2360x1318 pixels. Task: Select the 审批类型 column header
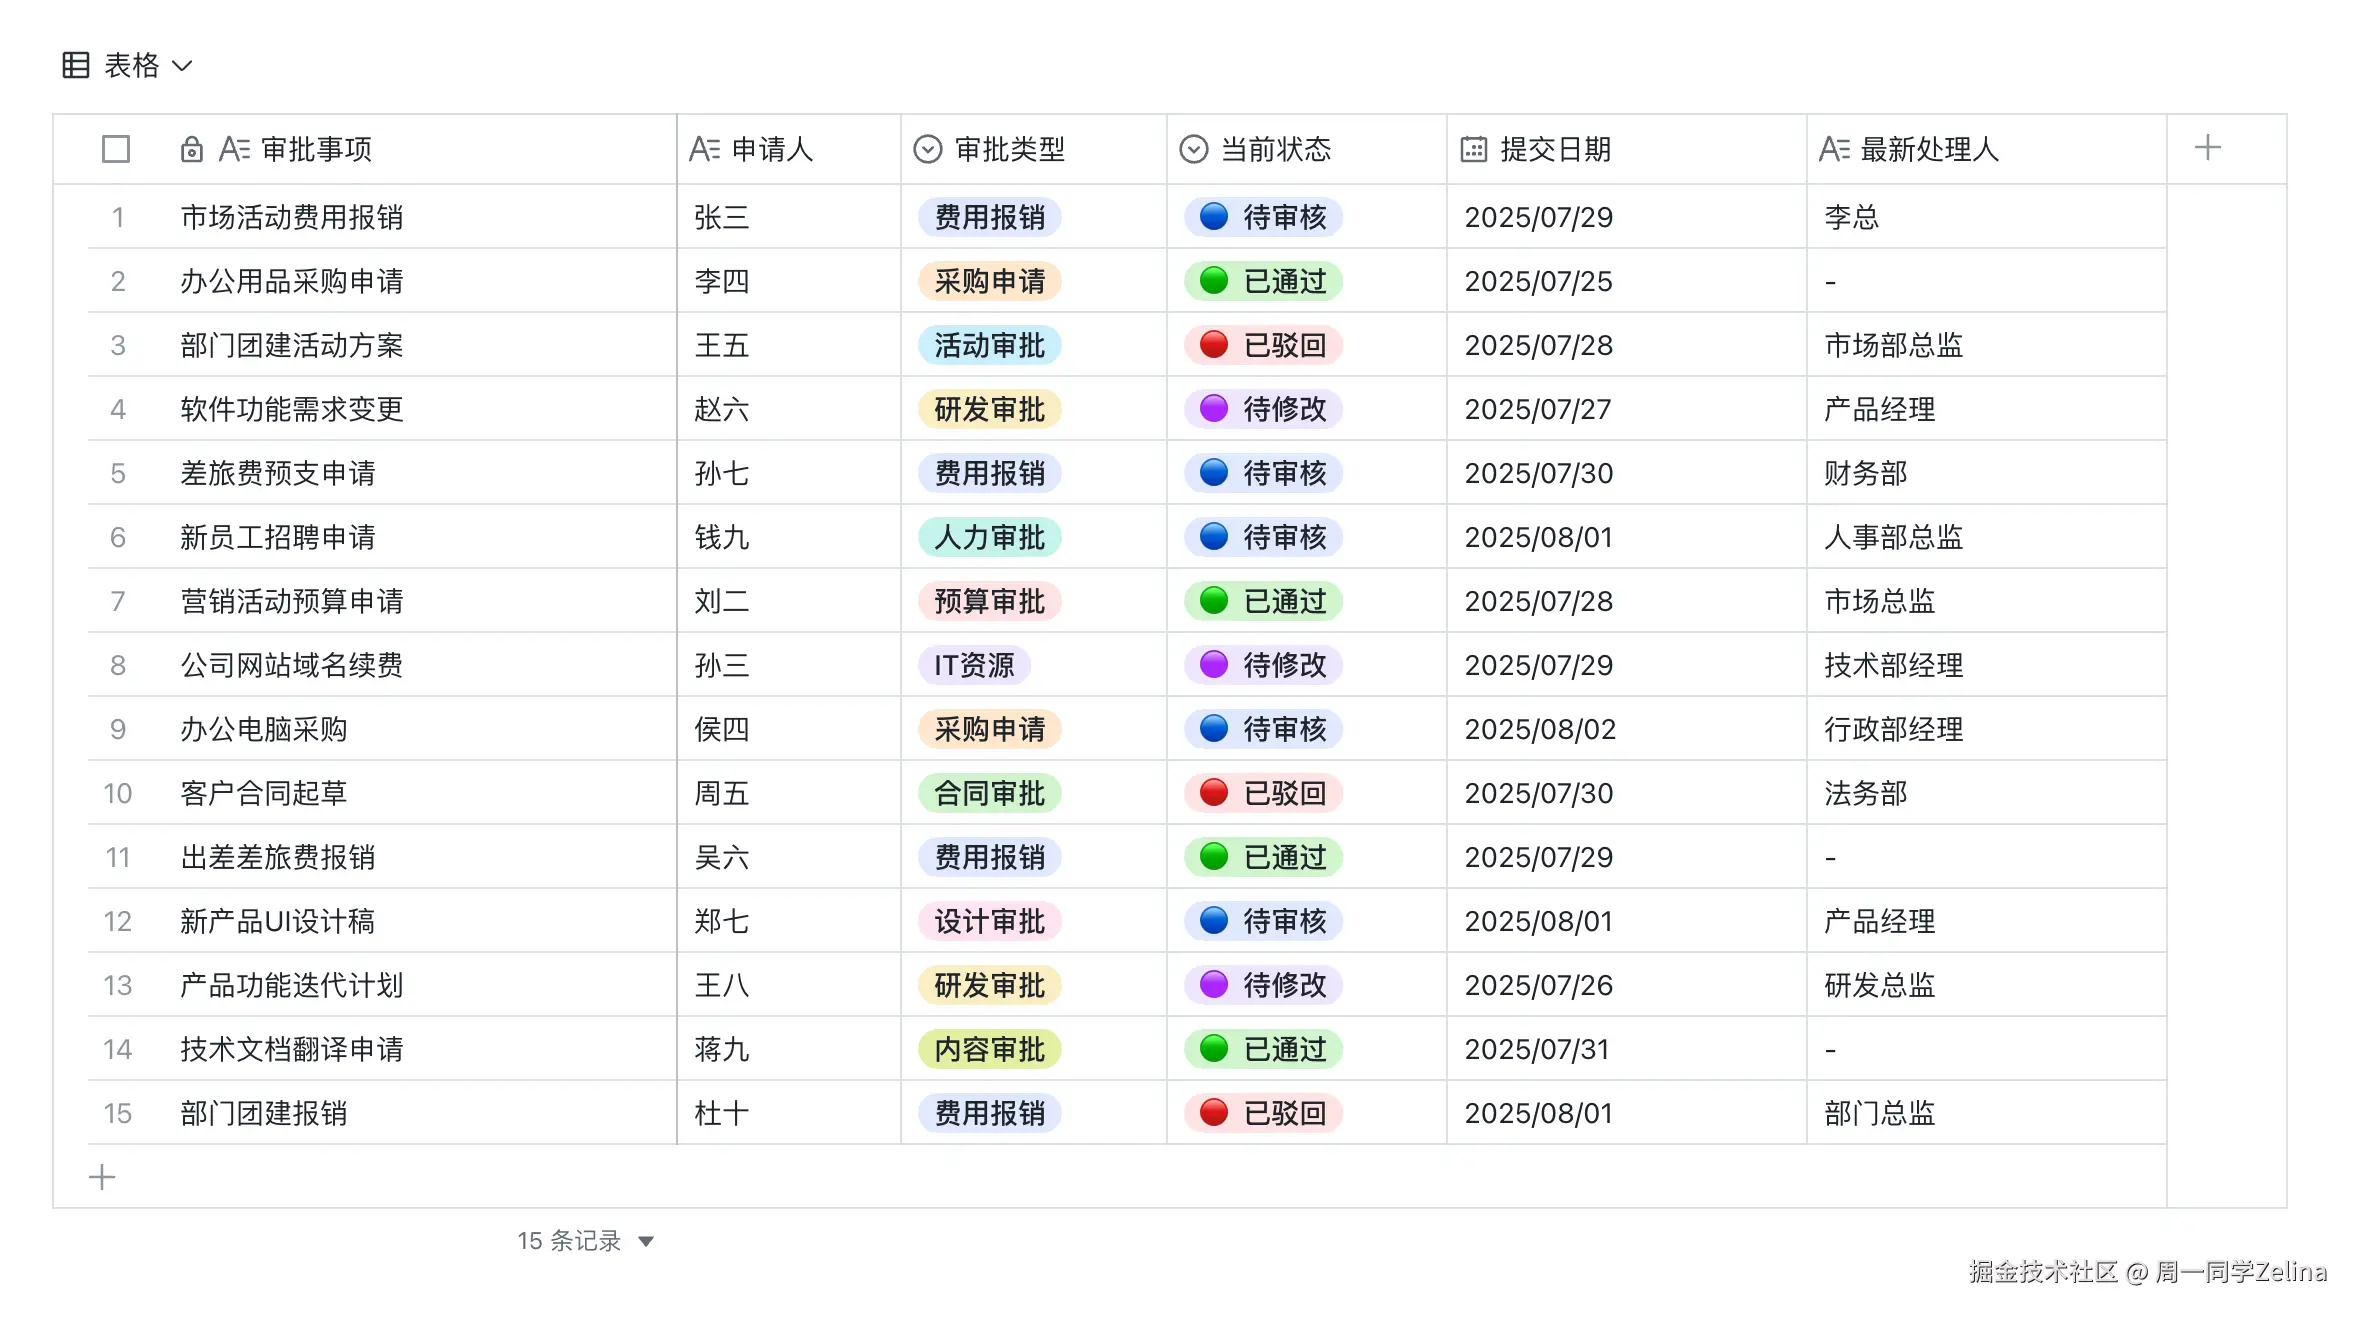tap(1034, 149)
